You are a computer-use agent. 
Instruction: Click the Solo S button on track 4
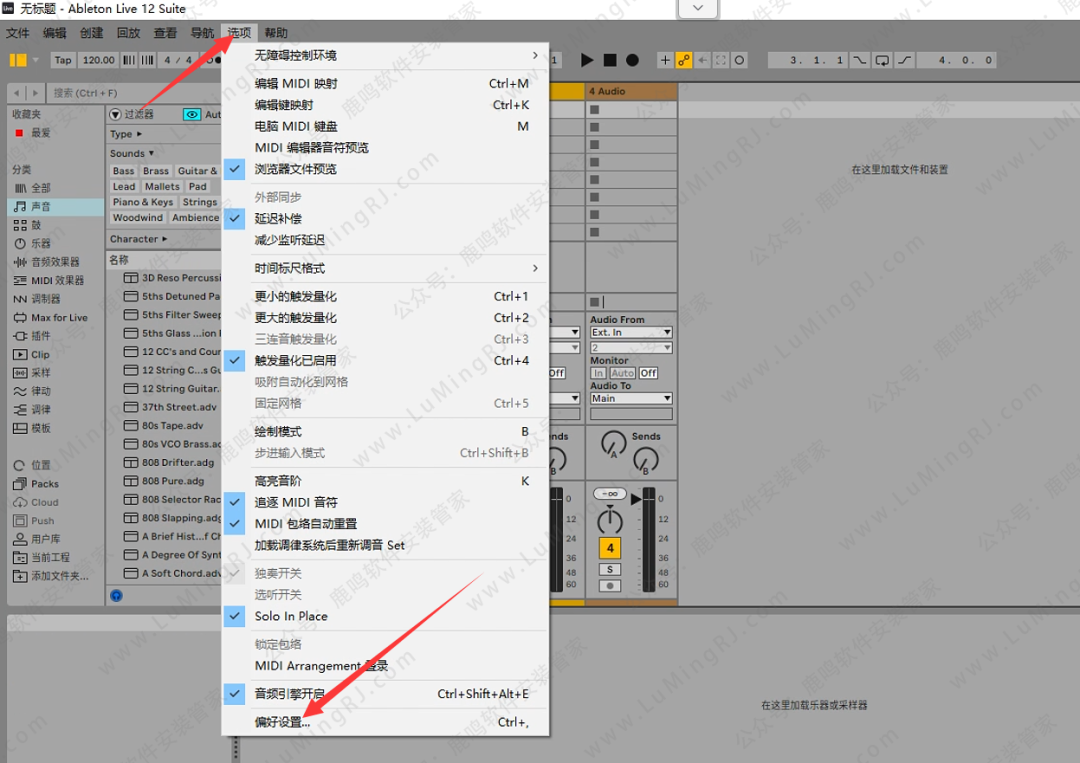point(609,569)
